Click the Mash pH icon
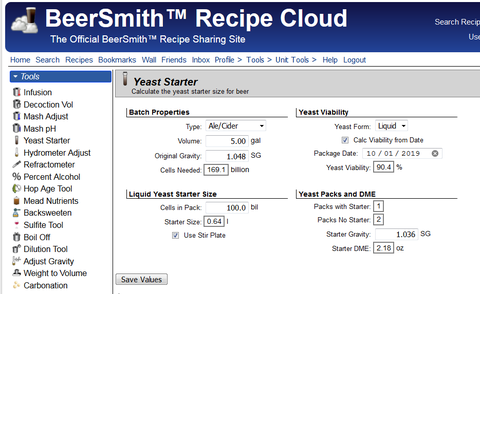This screenshot has height=432, width=480. pos(16,128)
